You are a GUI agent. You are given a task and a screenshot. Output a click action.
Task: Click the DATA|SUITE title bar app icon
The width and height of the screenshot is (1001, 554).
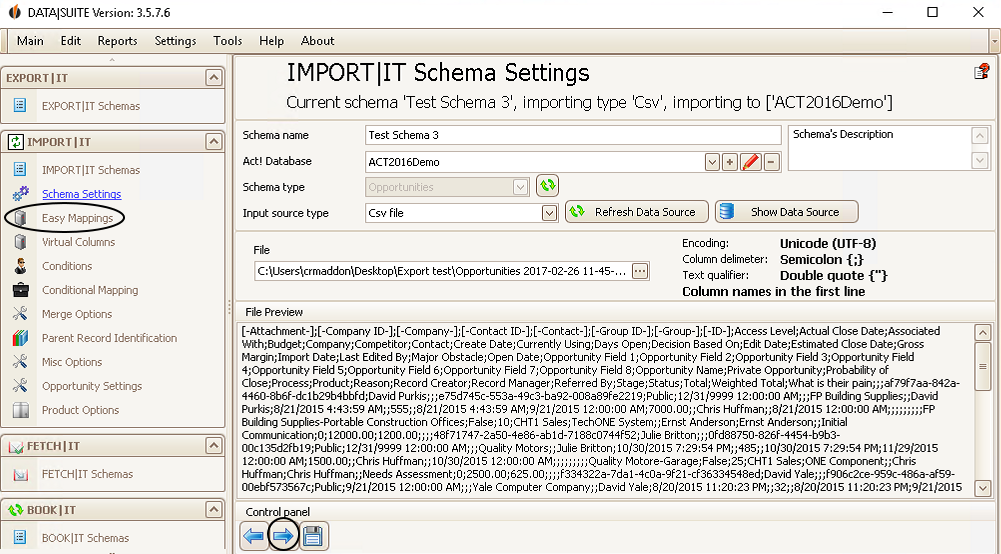14,12
